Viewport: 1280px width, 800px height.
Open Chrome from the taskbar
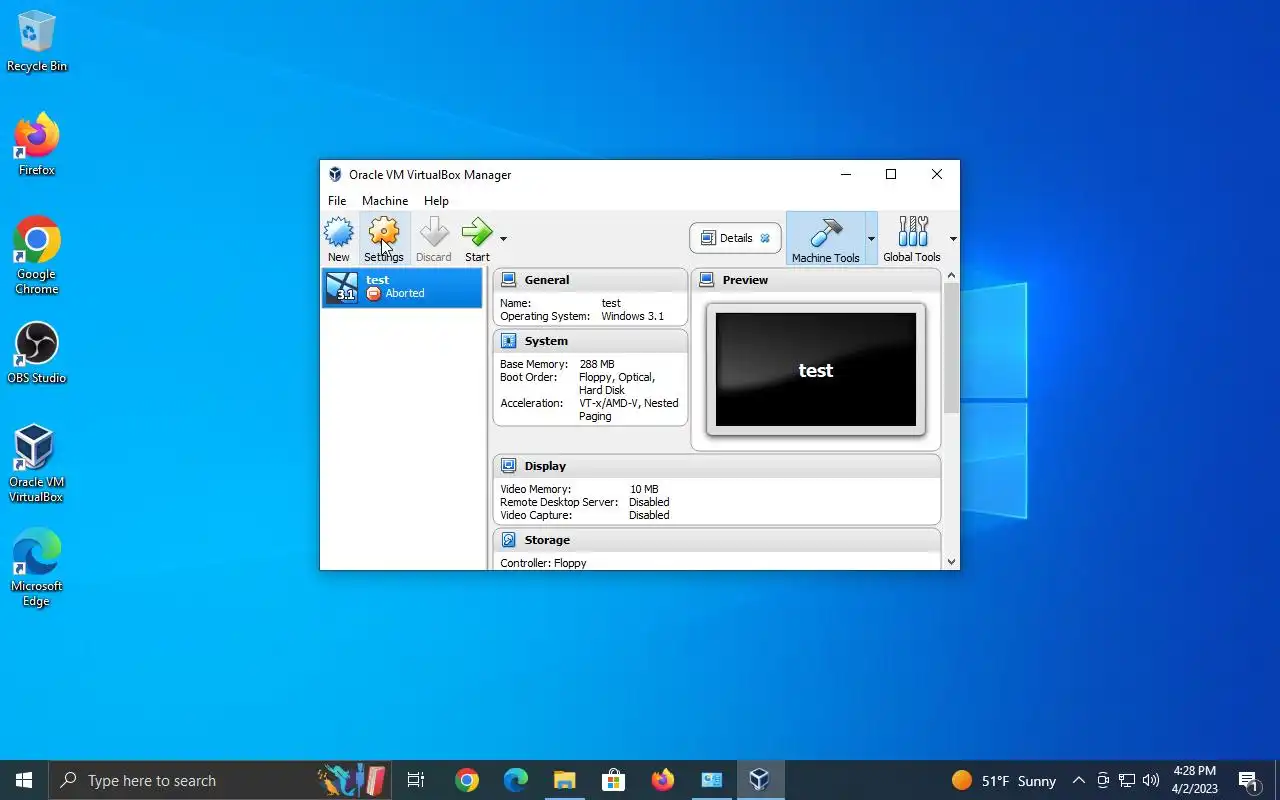click(x=467, y=780)
